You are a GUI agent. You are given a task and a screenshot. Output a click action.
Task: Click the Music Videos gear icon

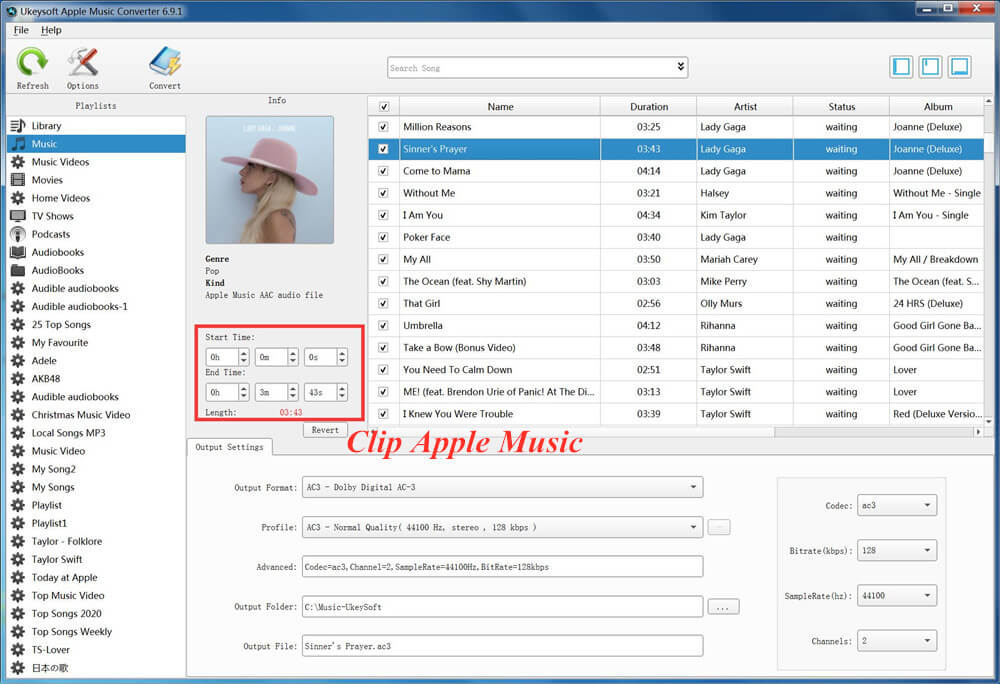[x=18, y=162]
